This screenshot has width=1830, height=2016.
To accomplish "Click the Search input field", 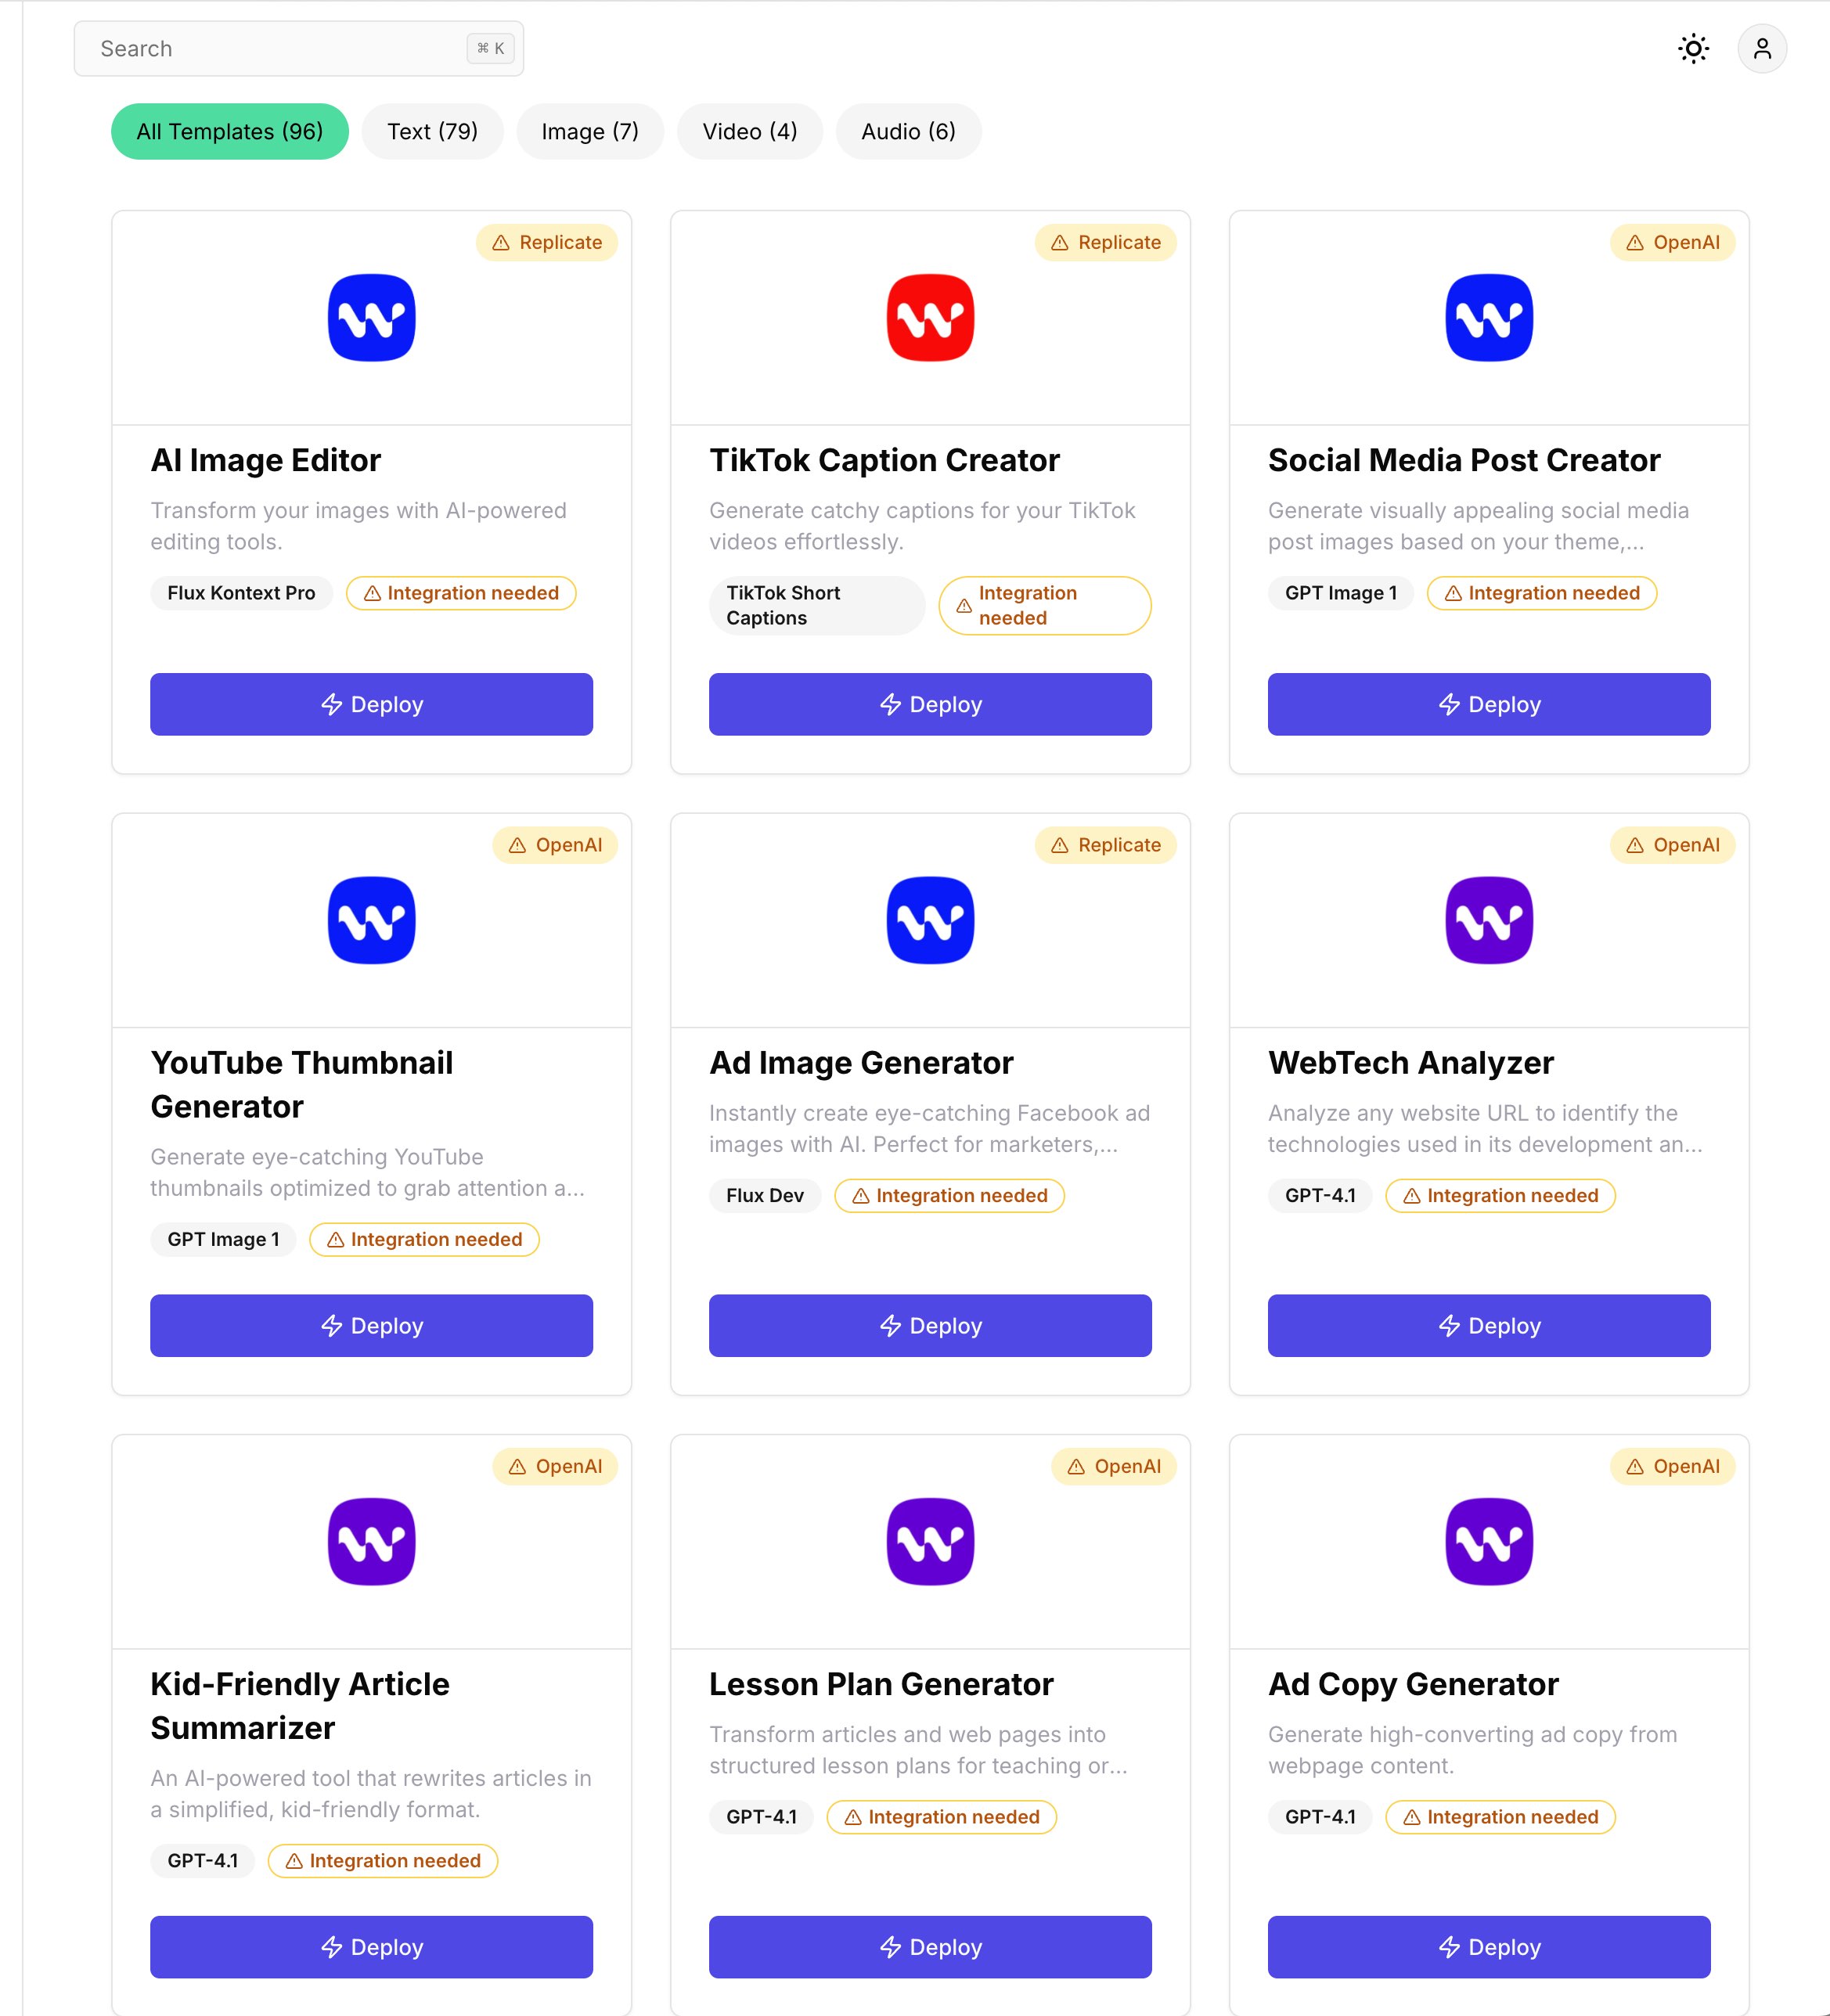I will pos(280,49).
